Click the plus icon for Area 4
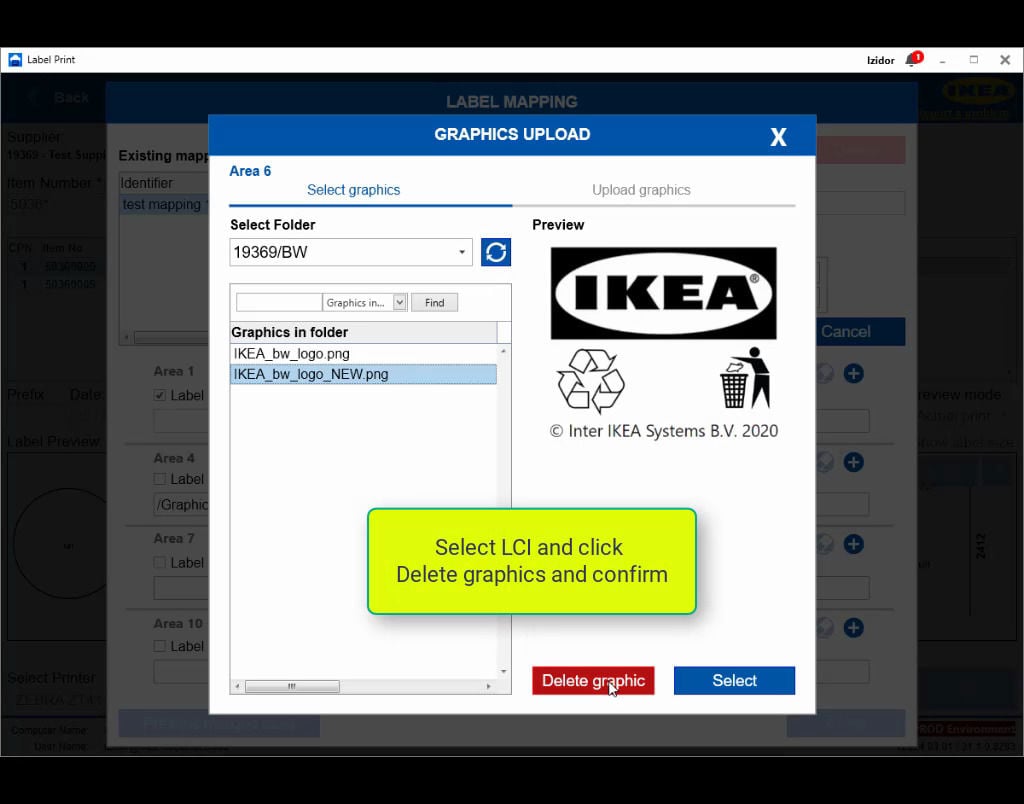1024x804 pixels. [853, 462]
